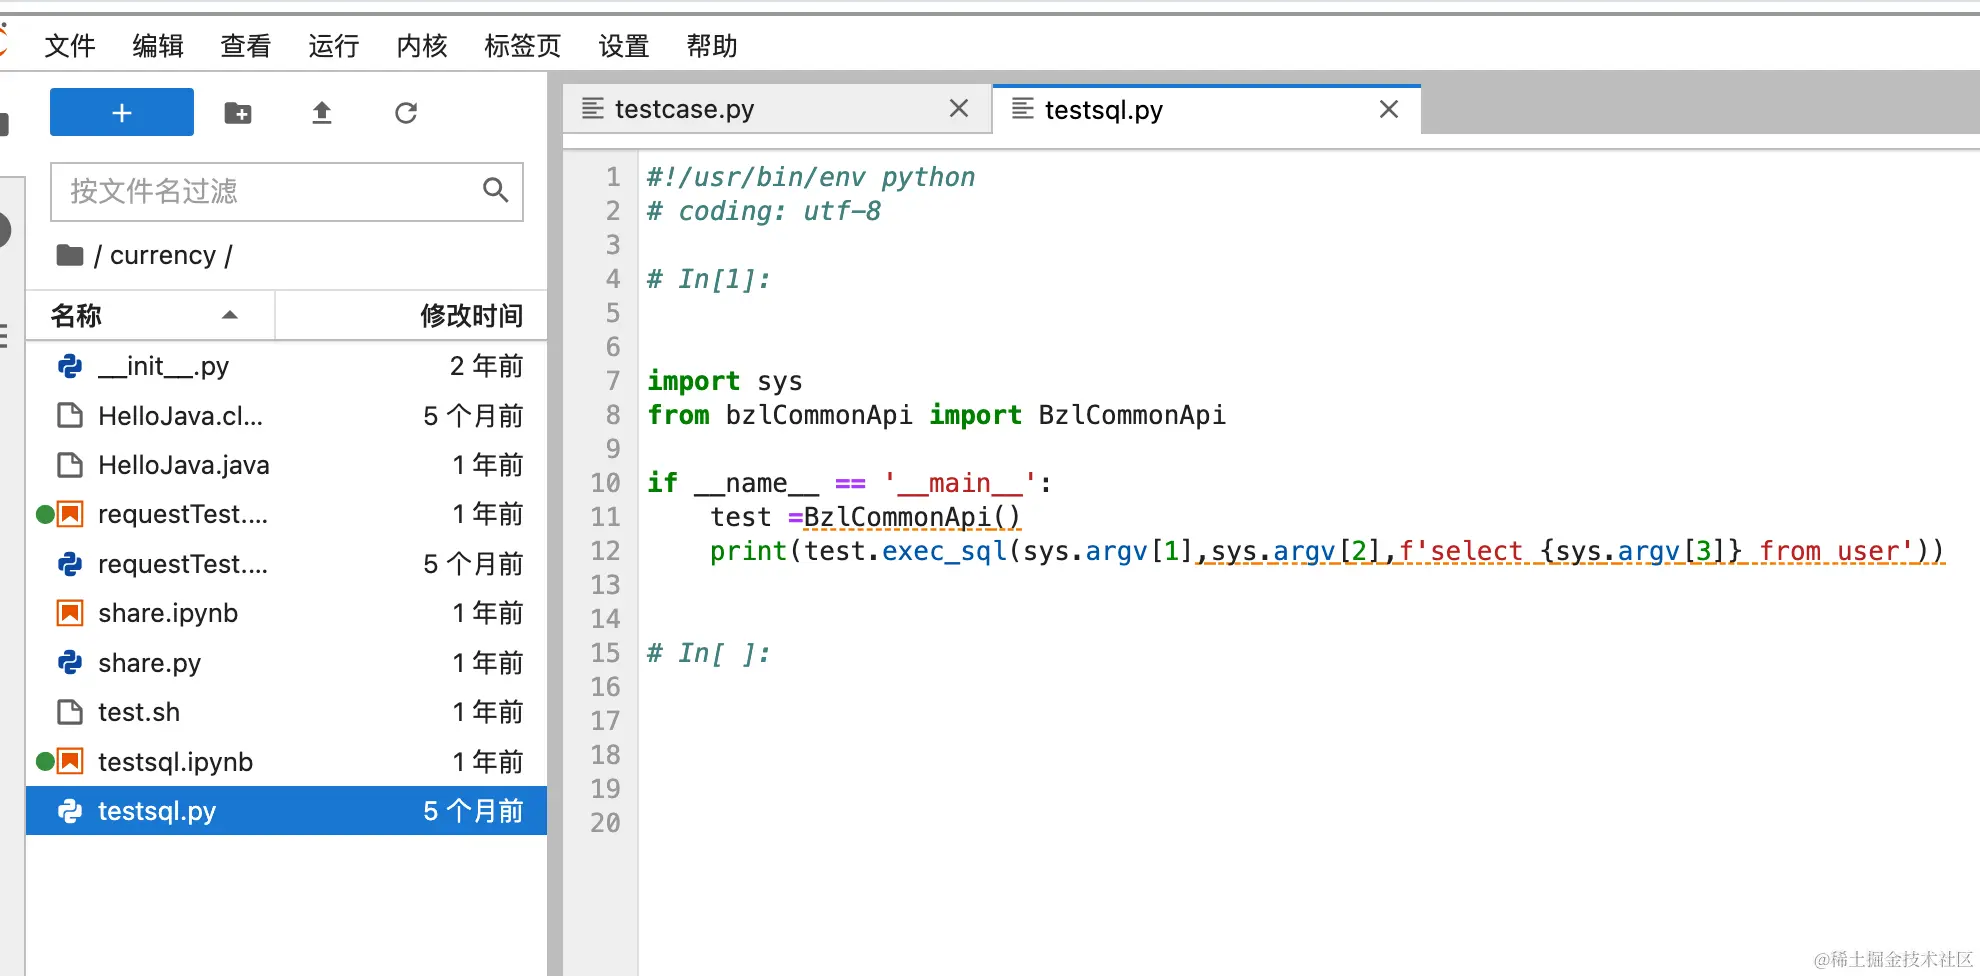Click the 'test =BzlCommonApi()' line
This screenshot has height=976, width=1980.
coord(865,517)
